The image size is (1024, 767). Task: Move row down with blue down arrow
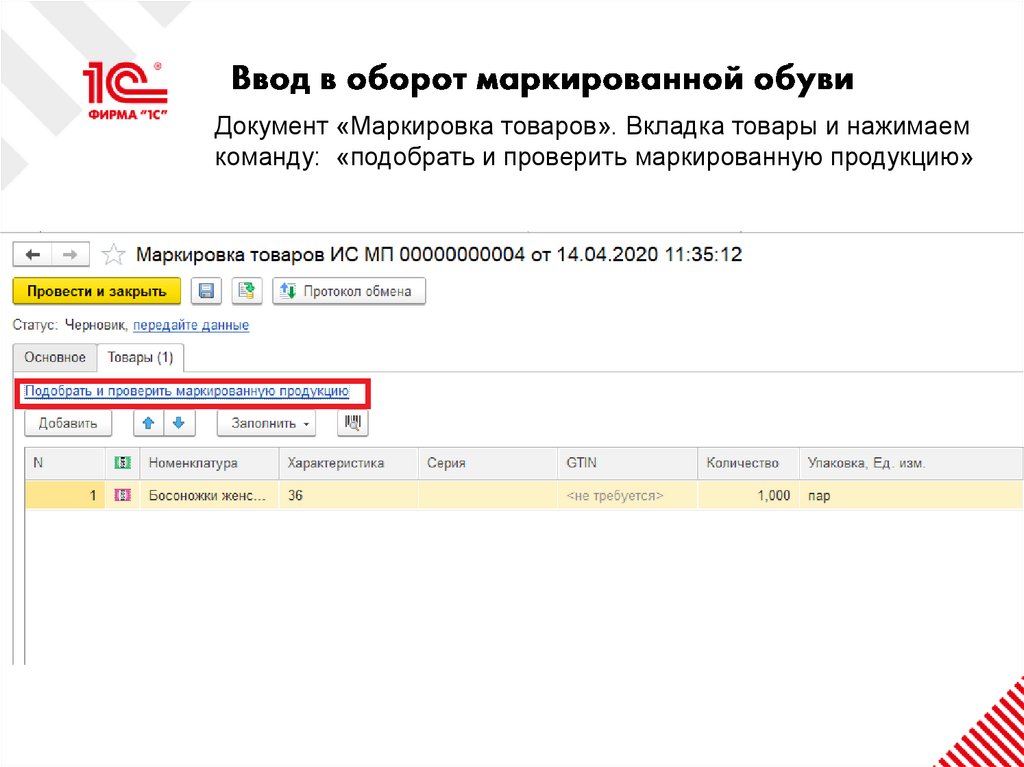179,423
